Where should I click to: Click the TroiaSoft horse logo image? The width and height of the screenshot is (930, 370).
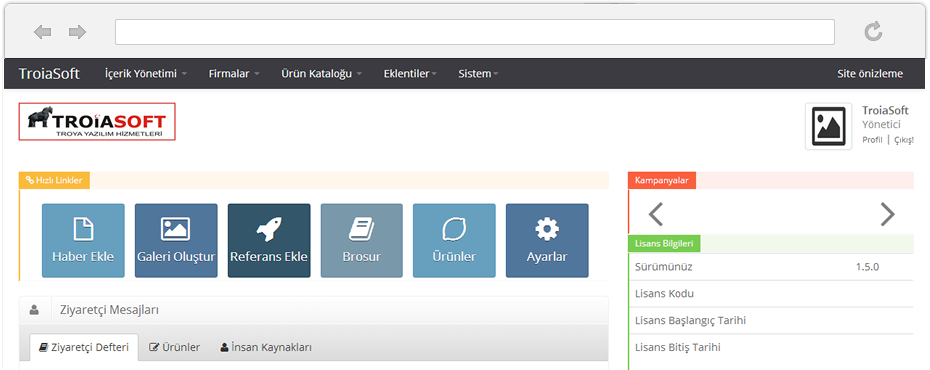click(97, 122)
